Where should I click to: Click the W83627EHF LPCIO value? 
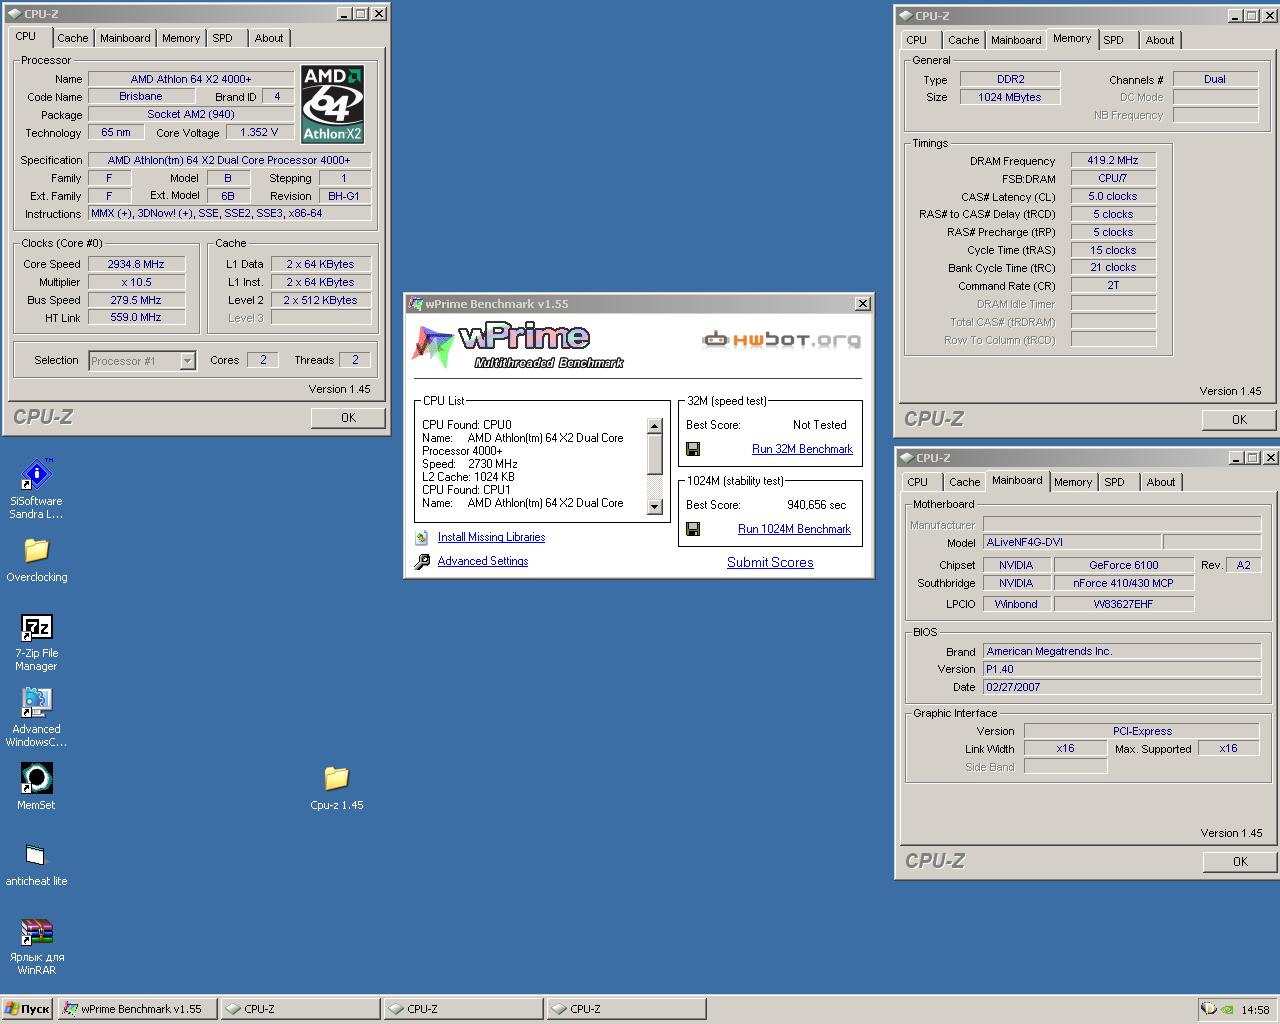[1123, 604]
